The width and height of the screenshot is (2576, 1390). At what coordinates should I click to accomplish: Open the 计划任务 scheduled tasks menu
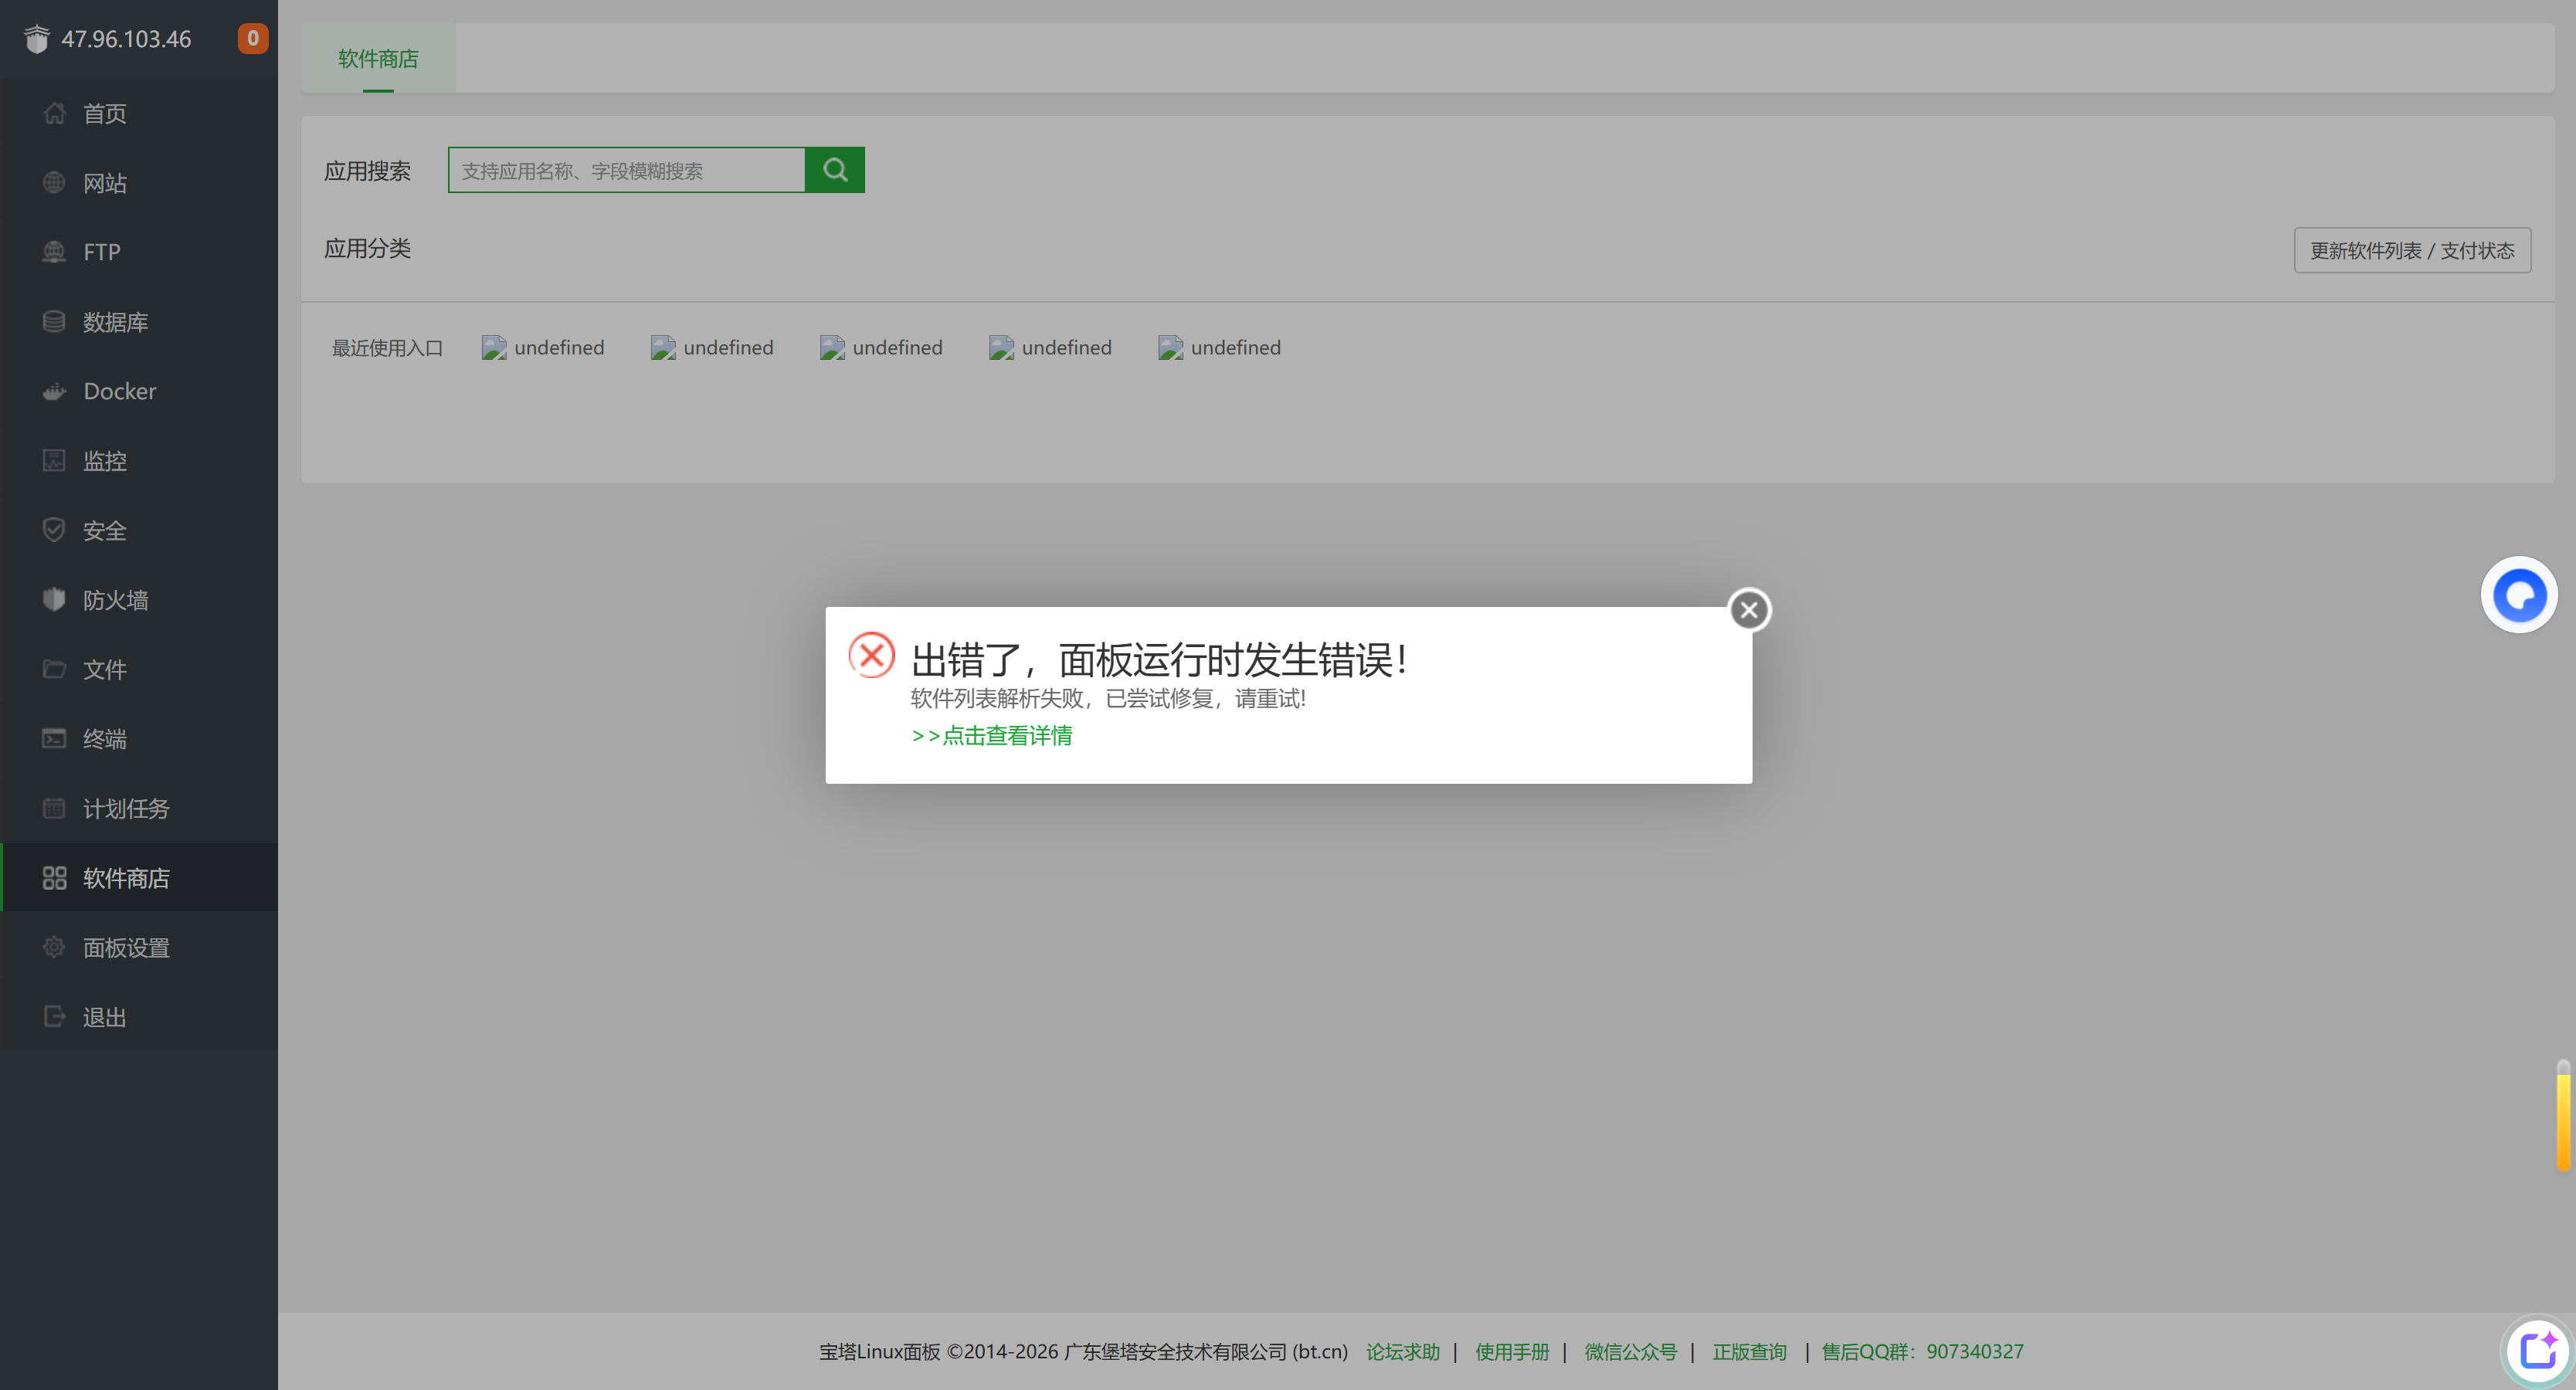click(x=126, y=809)
